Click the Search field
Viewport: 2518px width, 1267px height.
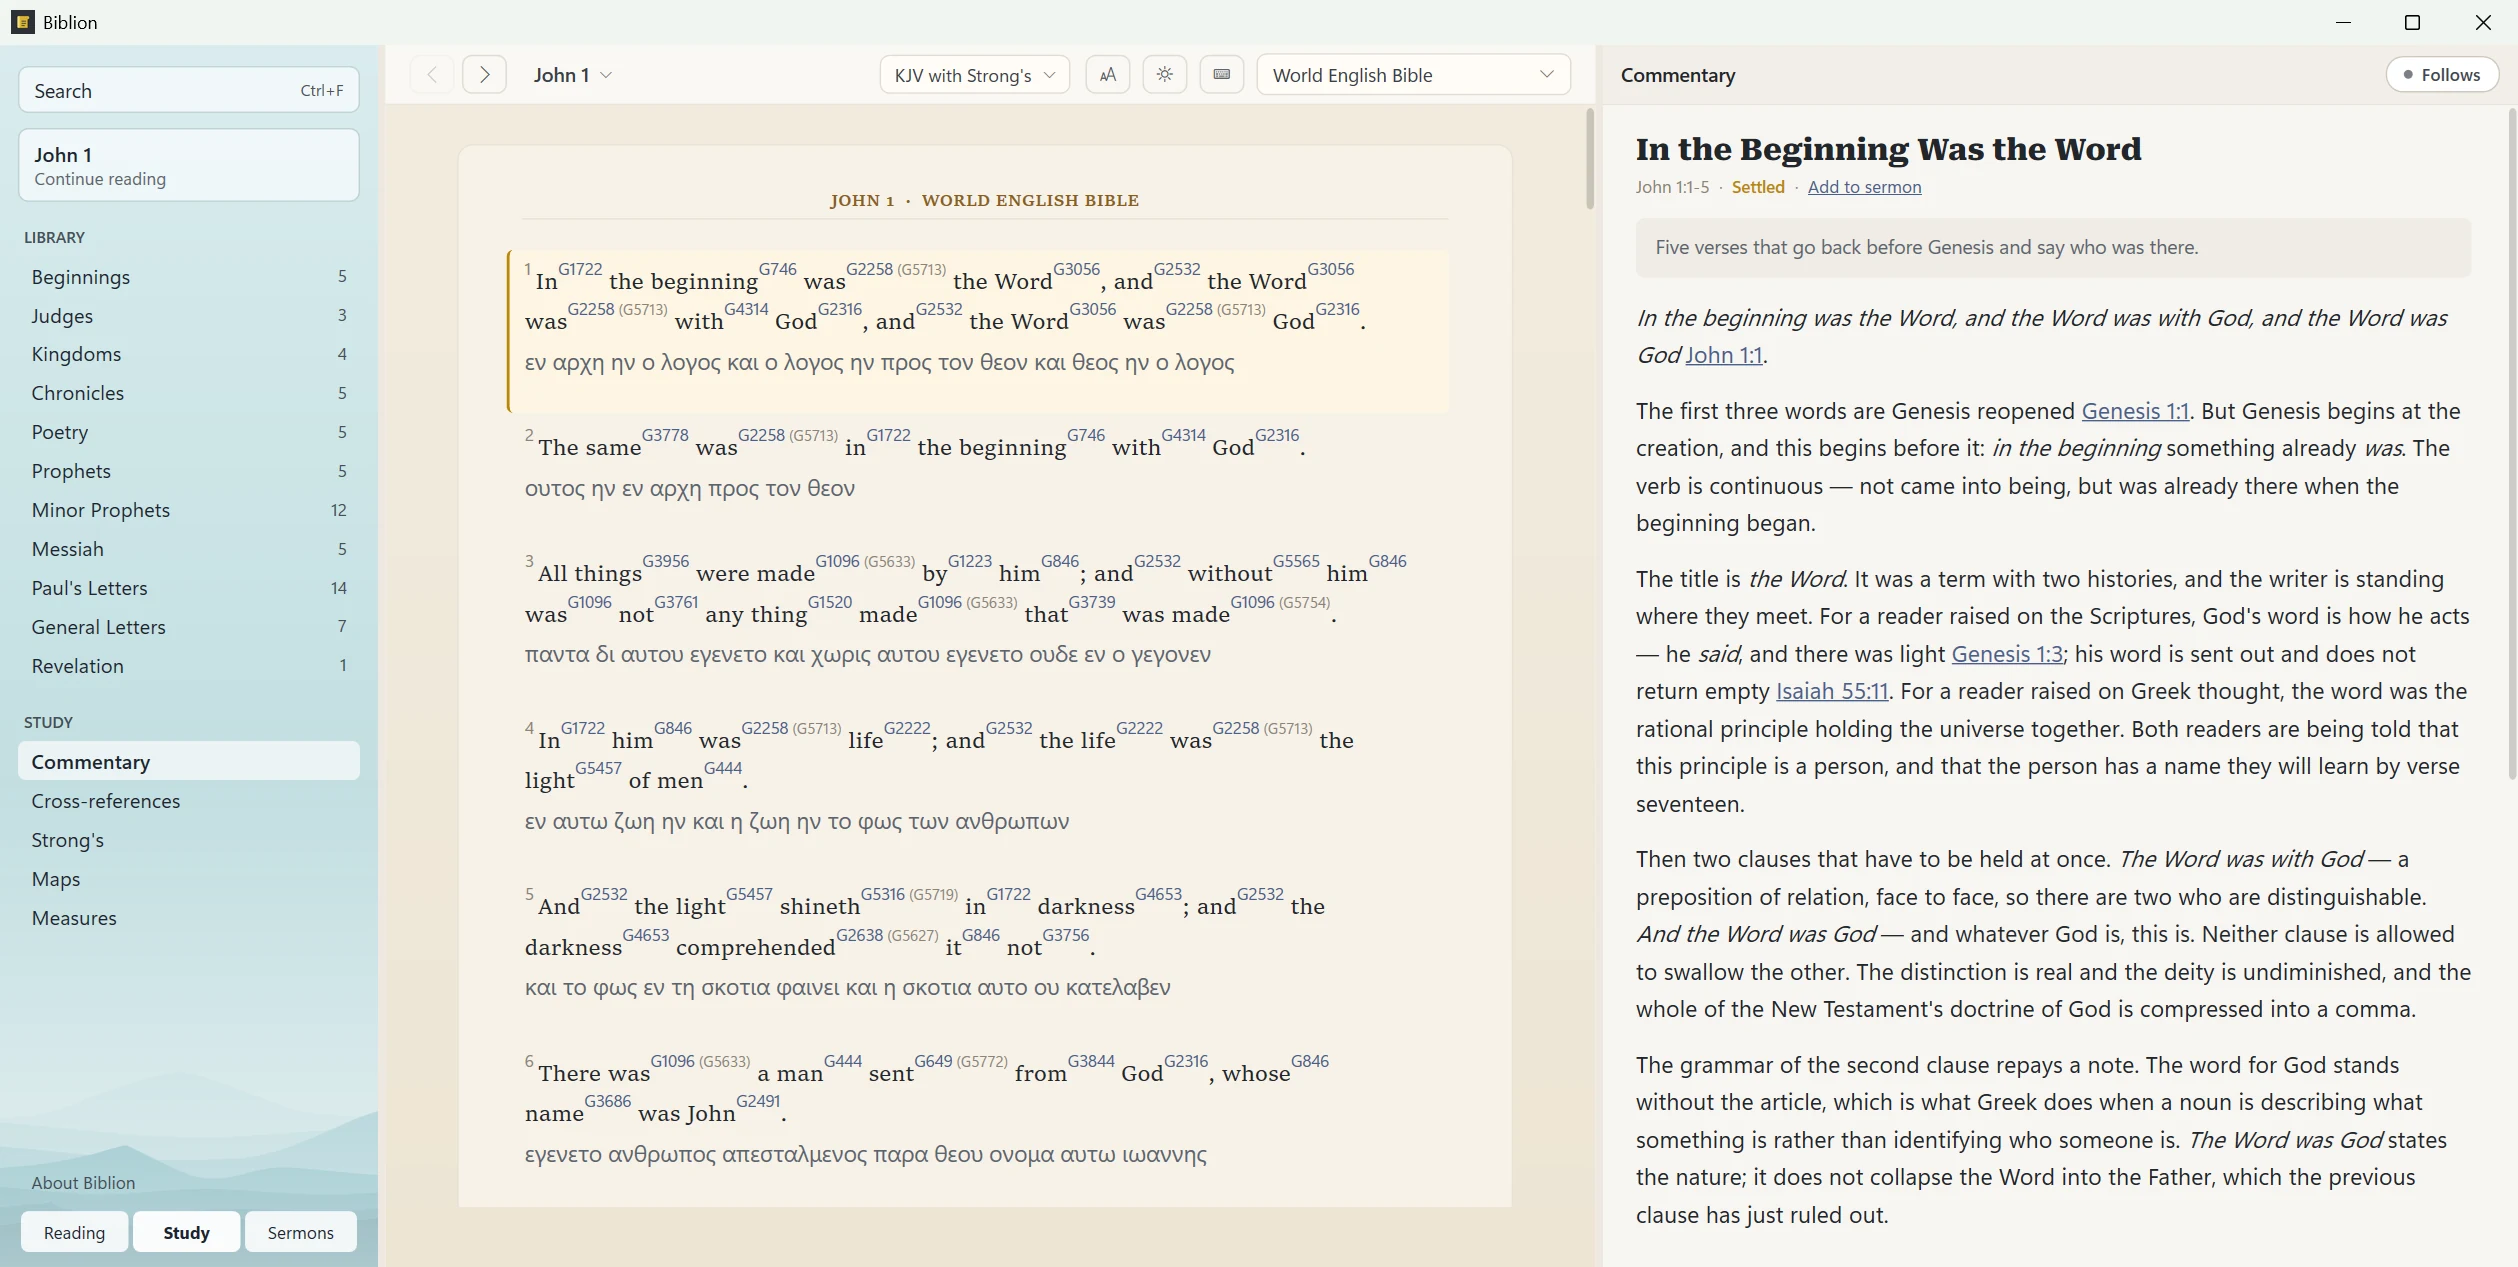point(188,91)
